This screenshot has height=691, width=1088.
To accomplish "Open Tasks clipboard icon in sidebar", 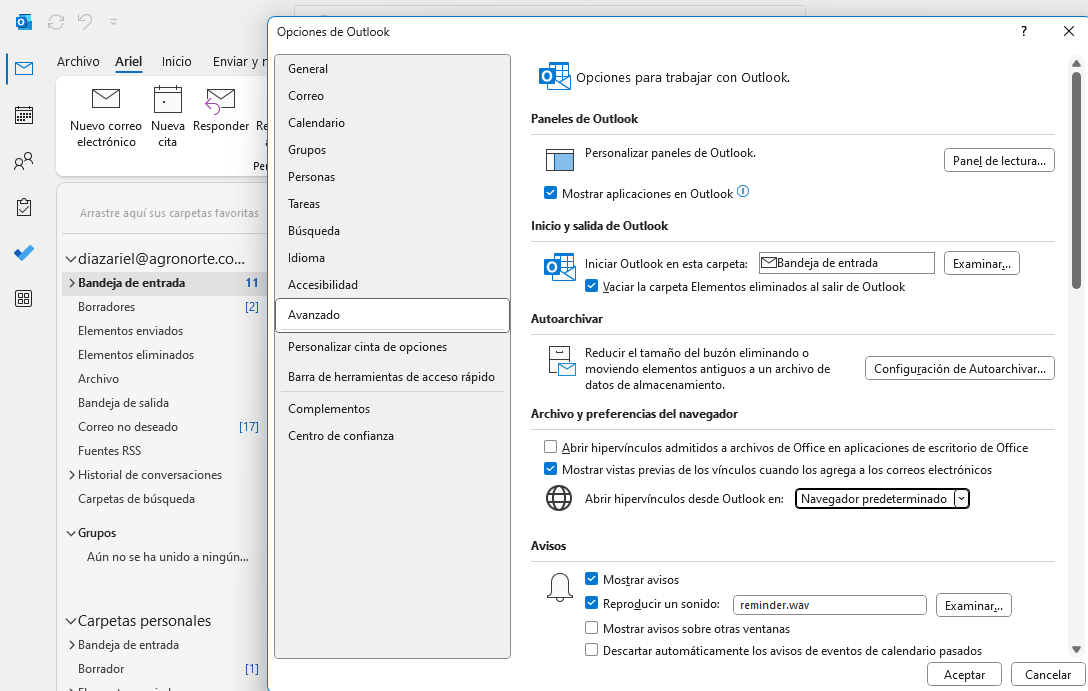I will [24, 207].
